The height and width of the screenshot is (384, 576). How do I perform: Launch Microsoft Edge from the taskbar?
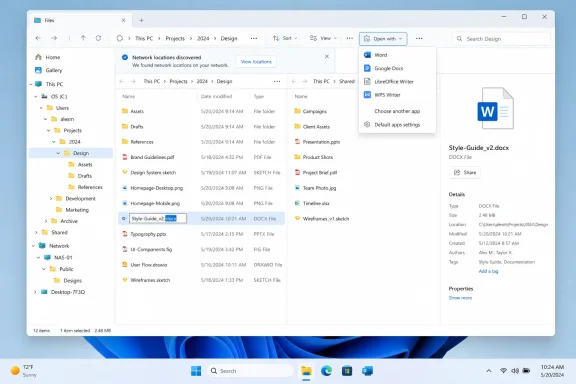click(326, 371)
